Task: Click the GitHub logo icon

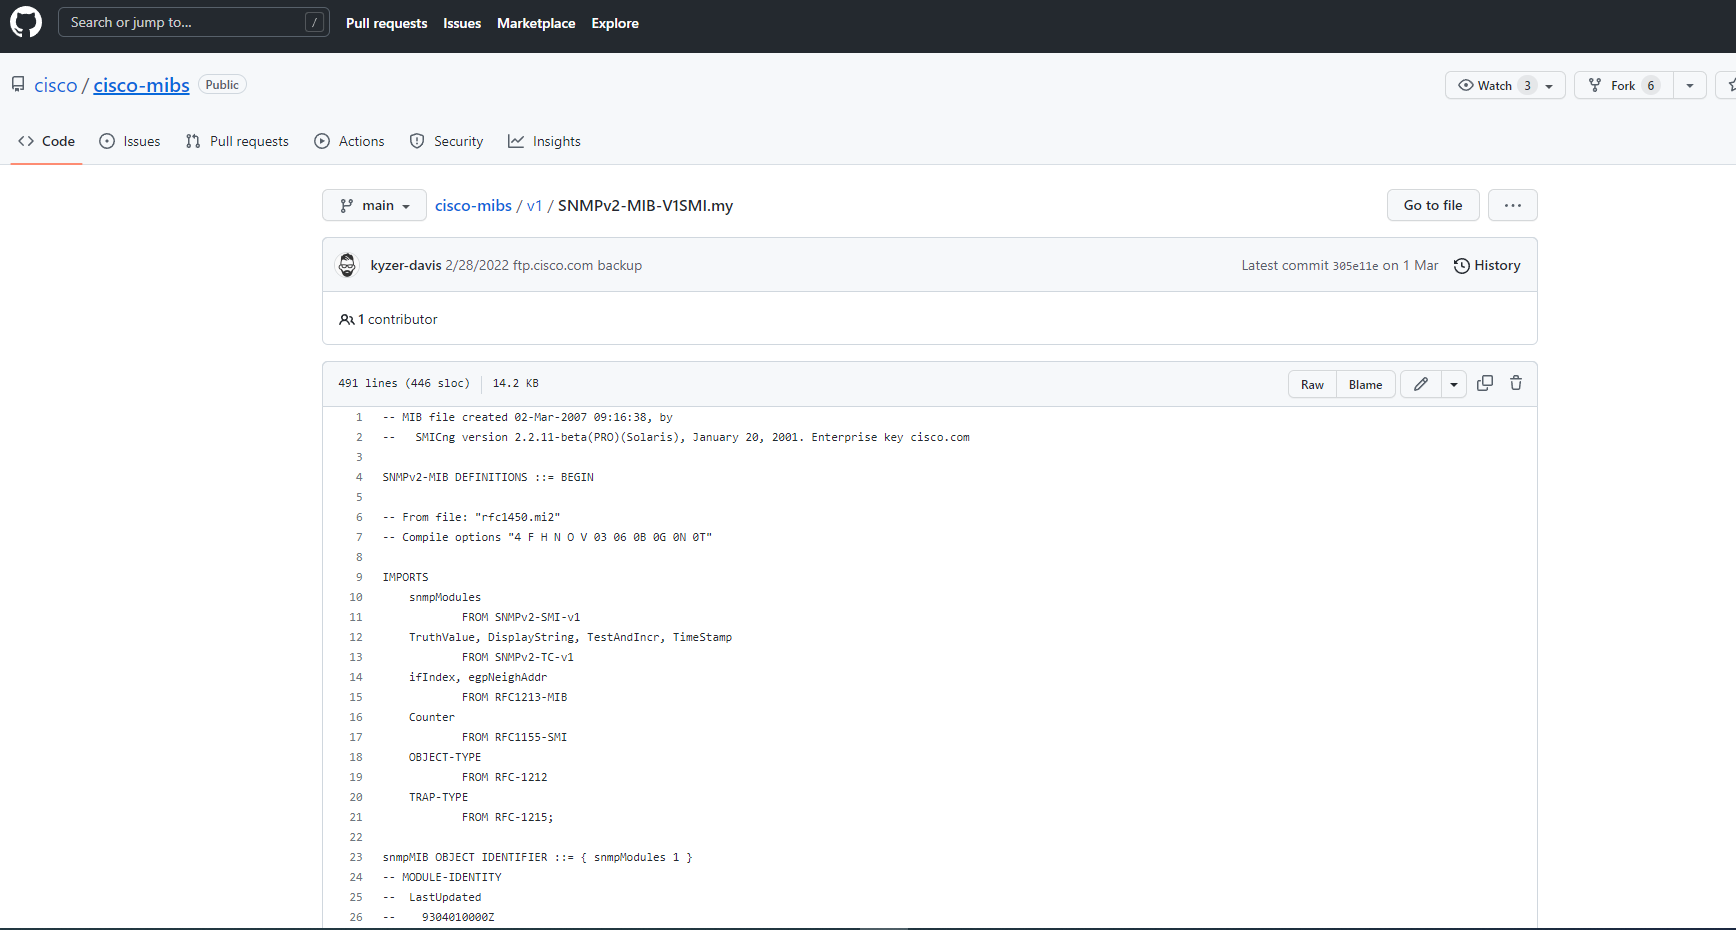Action: [x=26, y=22]
